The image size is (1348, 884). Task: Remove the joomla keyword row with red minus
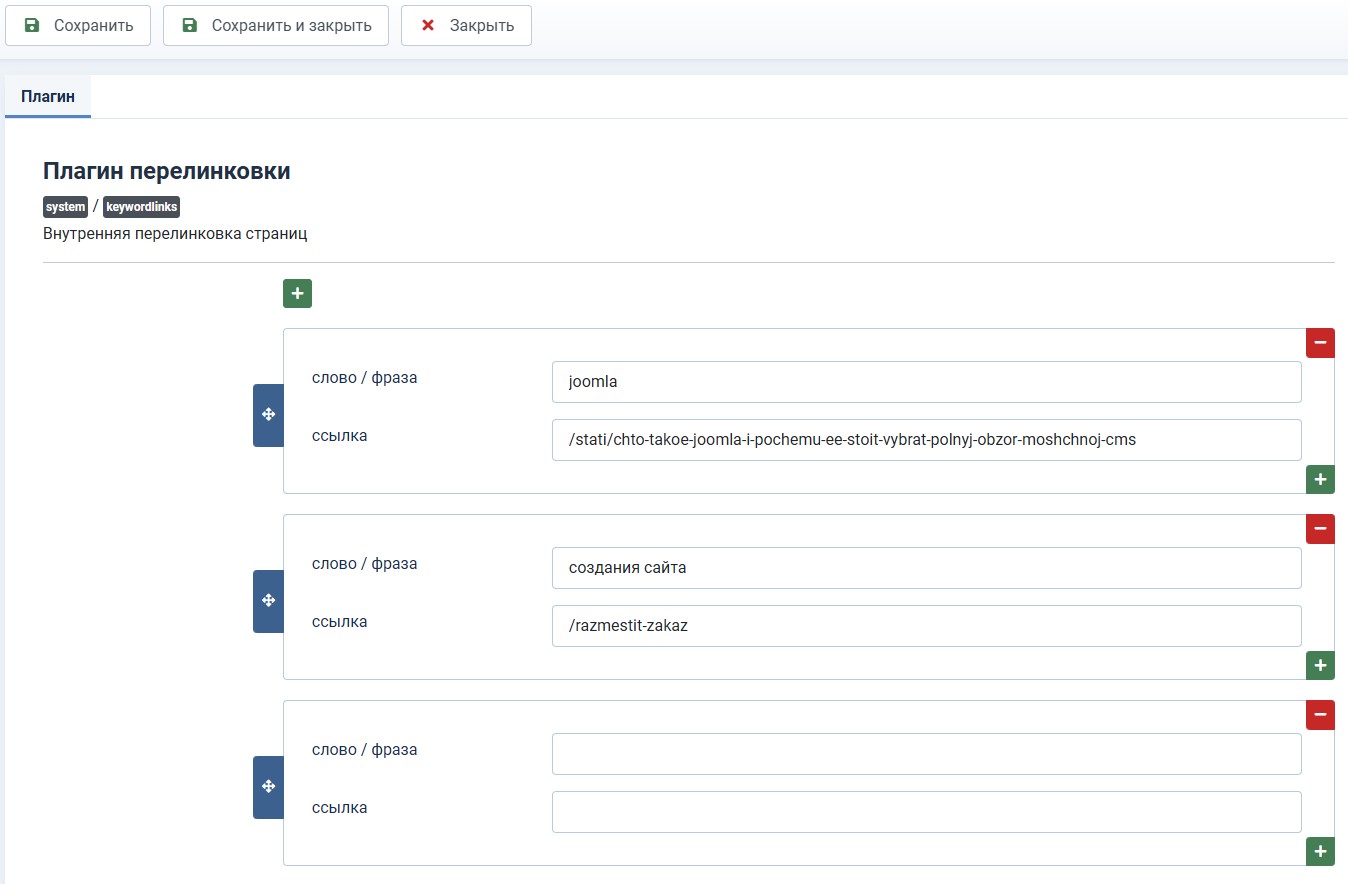pyautogui.click(x=1320, y=343)
